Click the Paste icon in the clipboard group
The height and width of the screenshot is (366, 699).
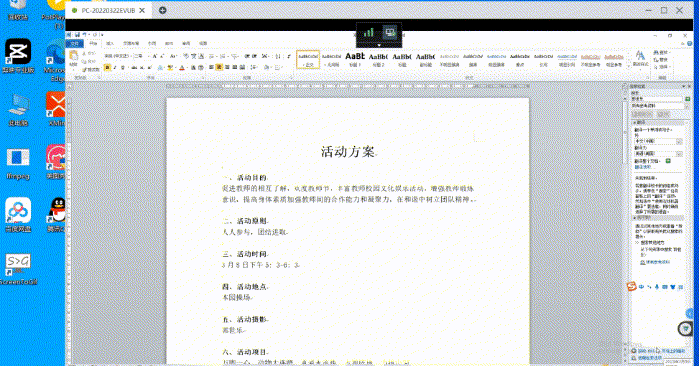pyautogui.click(x=74, y=55)
